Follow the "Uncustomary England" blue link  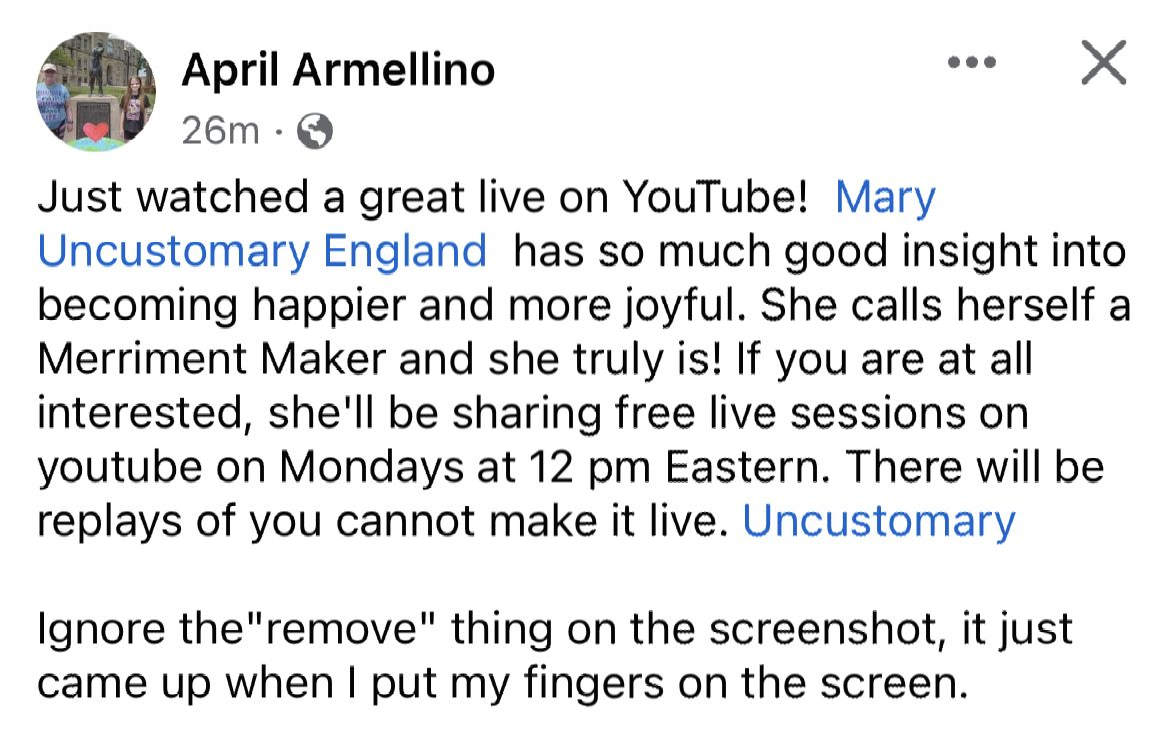pyautogui.click(x=262, y=251)
